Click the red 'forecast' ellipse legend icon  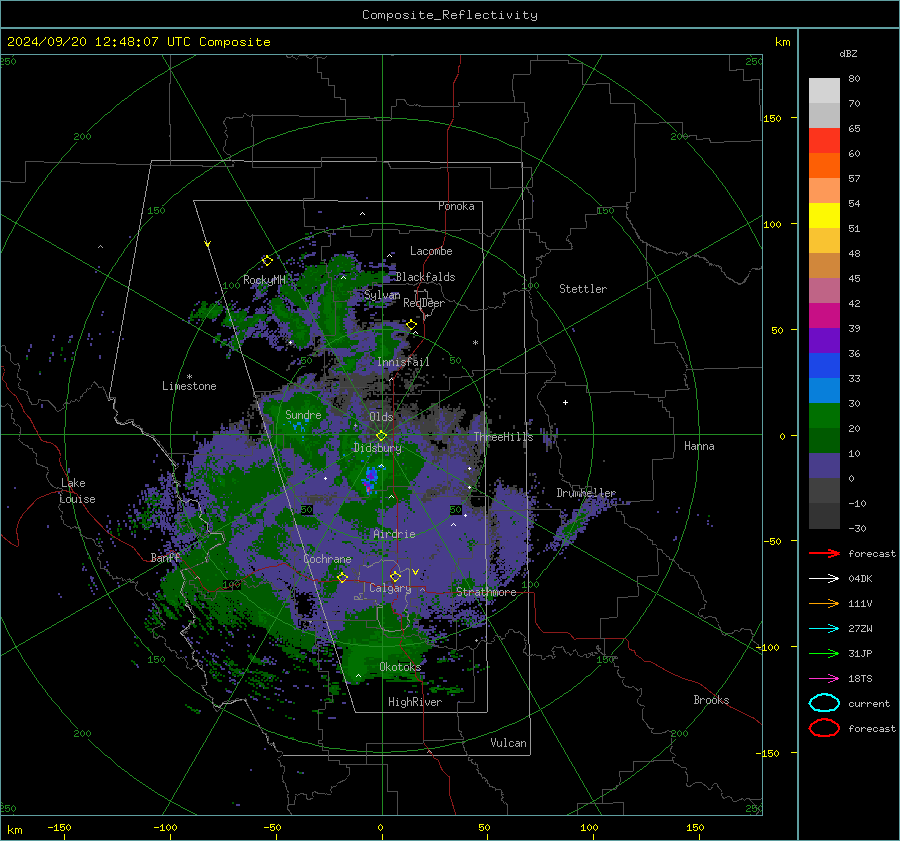[824, 728]
